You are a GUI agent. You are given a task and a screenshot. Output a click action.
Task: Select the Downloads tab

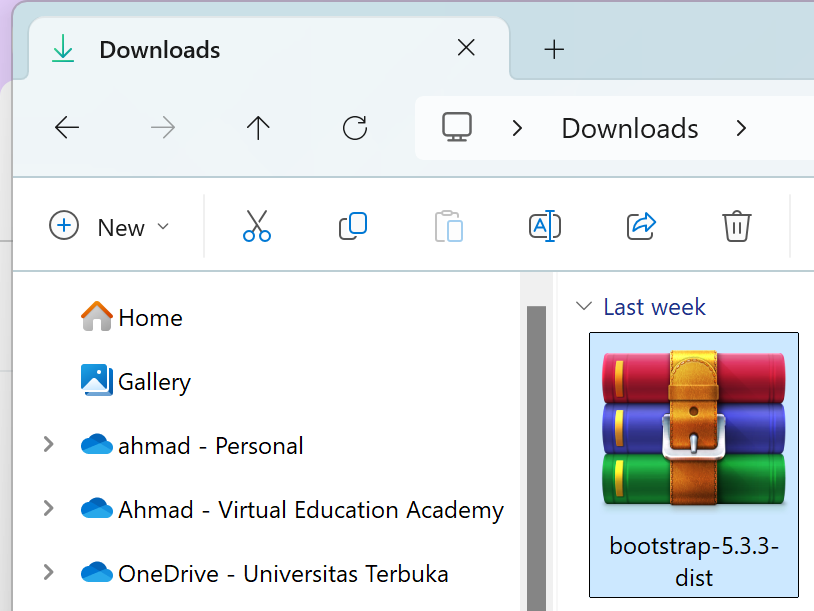click(269, 49)
